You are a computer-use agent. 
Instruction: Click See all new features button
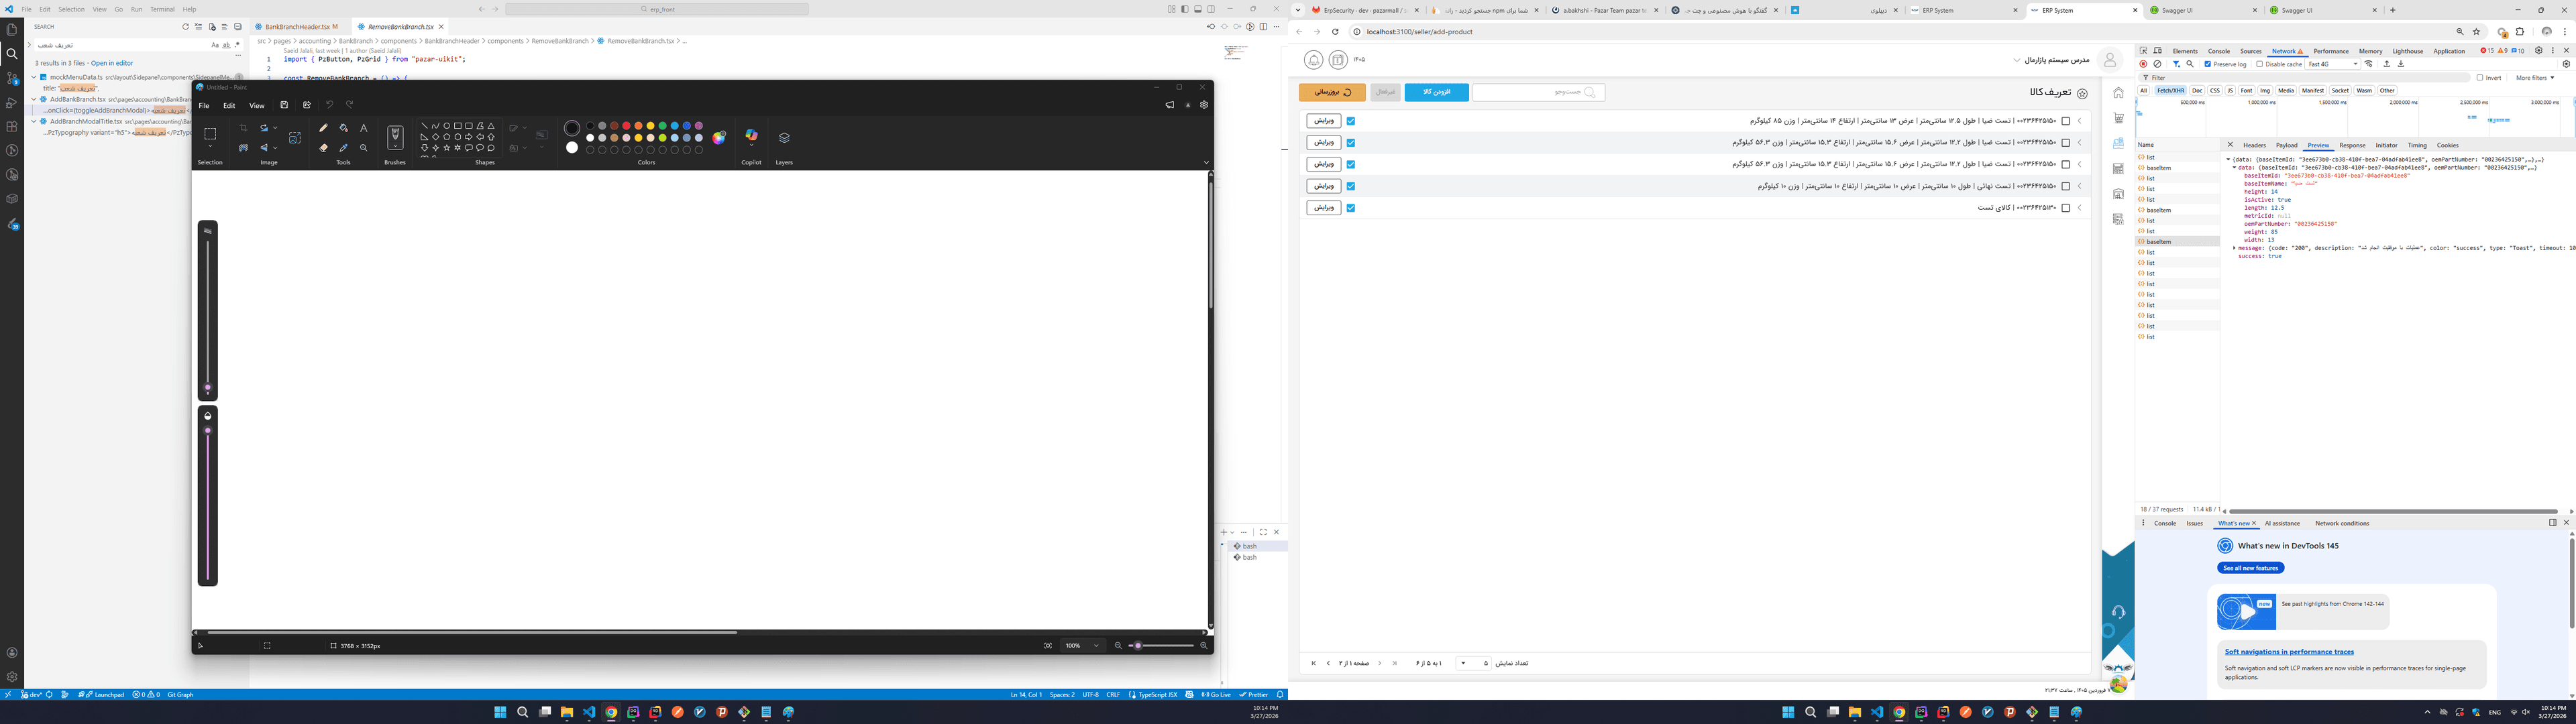point(2250,568)
